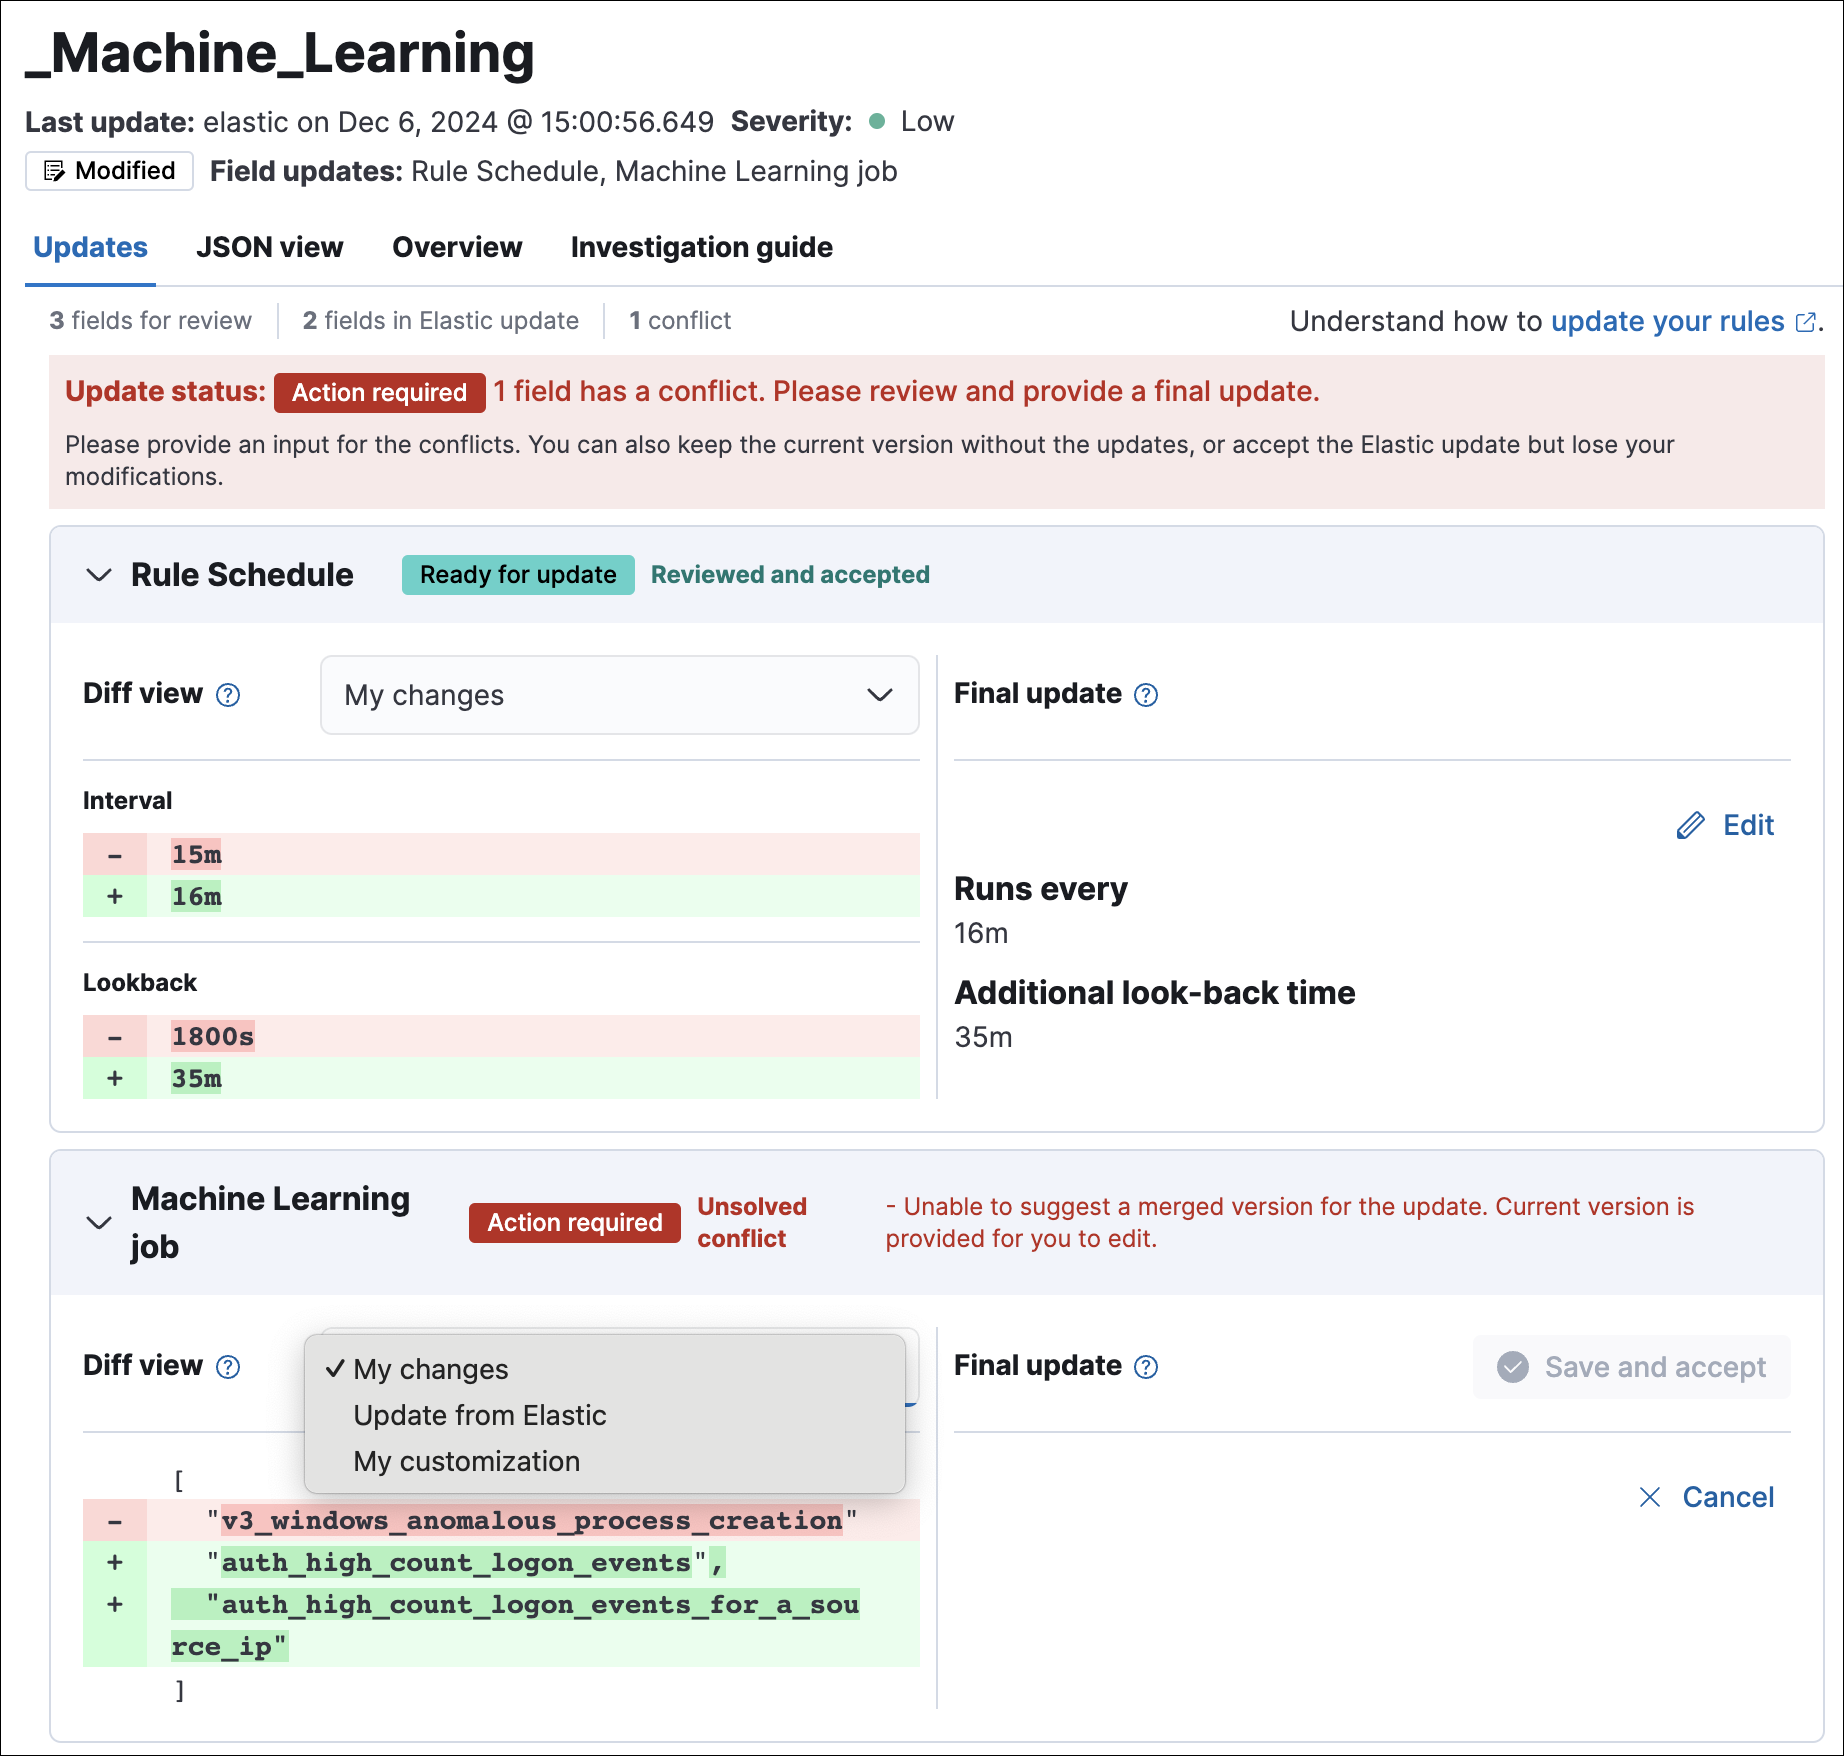The height and width of the screenshot is (1756, 1844).
Task: Follow the update your rules link
Action: (1667, 321)
